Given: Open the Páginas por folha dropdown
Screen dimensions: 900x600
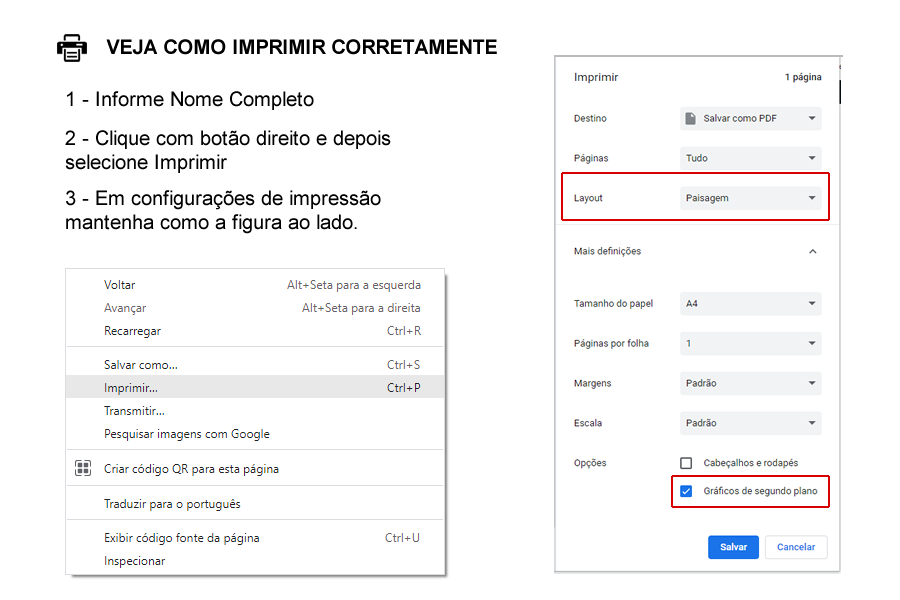Looking at the screenshot, I should (750, 343).
